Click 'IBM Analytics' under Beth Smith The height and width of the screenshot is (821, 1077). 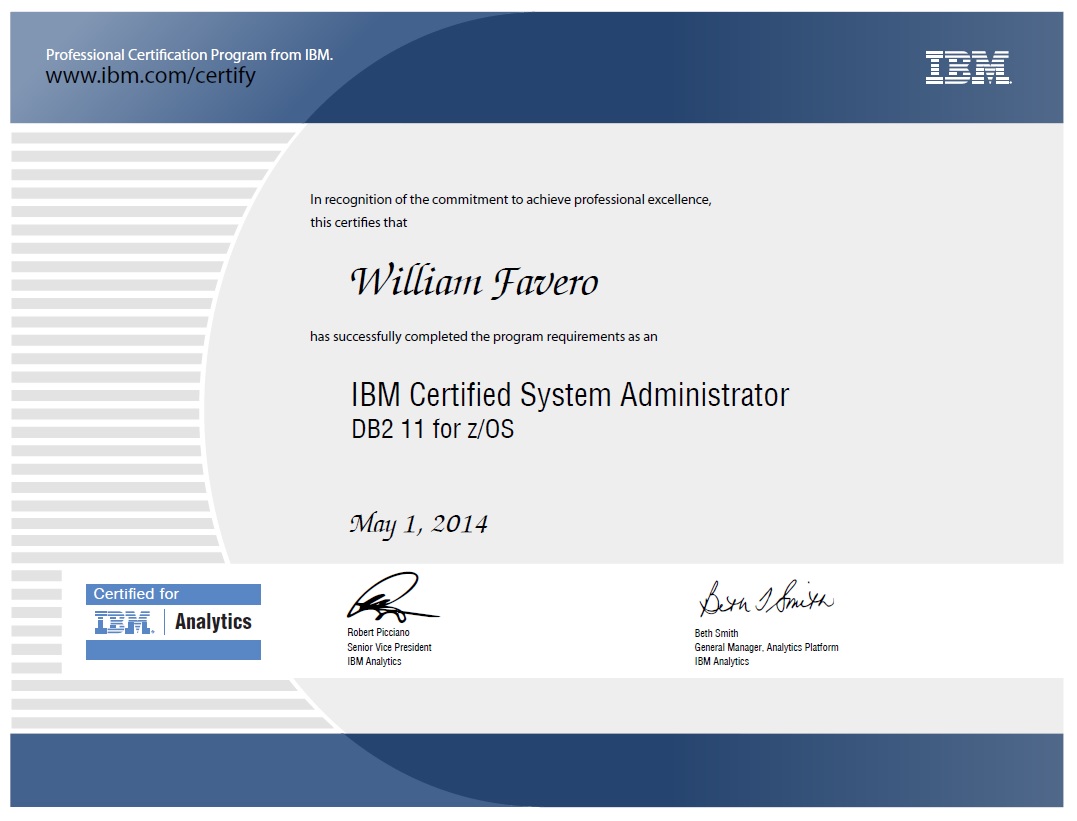tap(721, 662)
